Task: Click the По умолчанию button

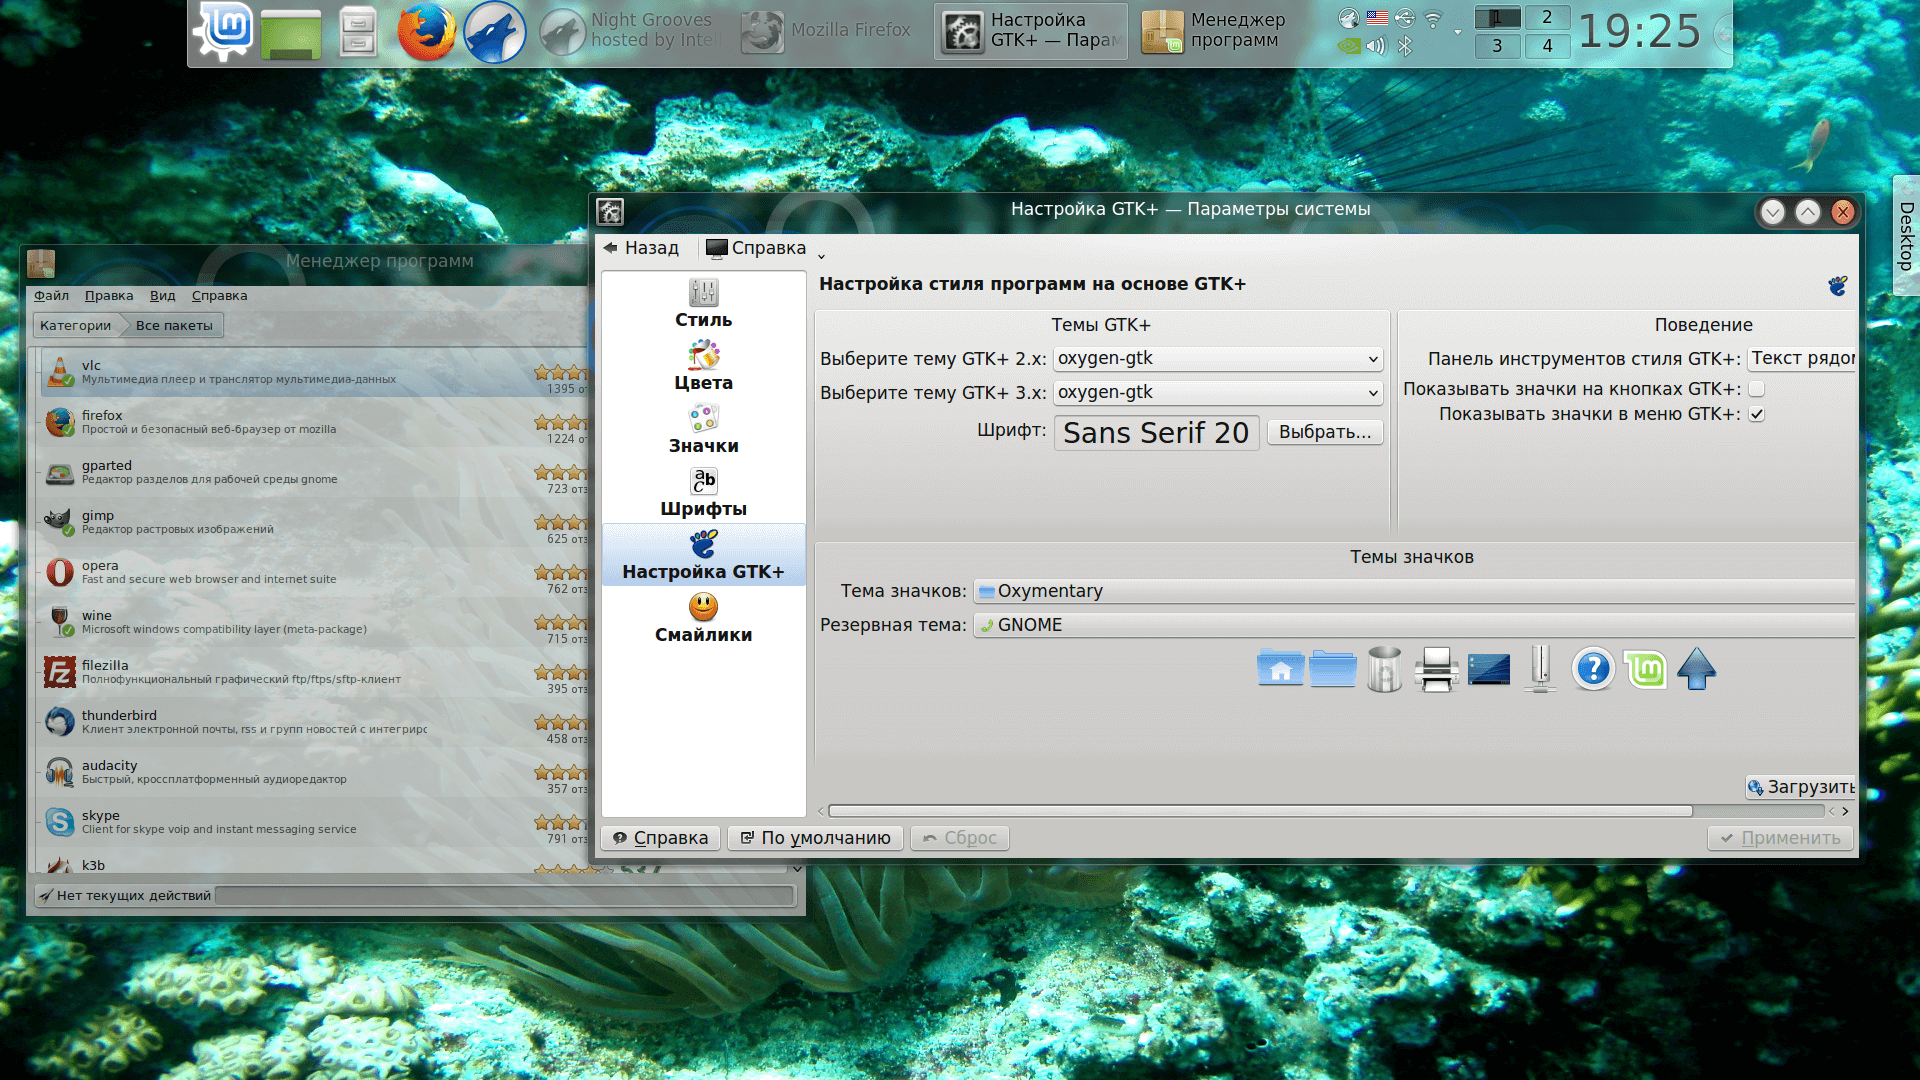Action: click(815, 838)
